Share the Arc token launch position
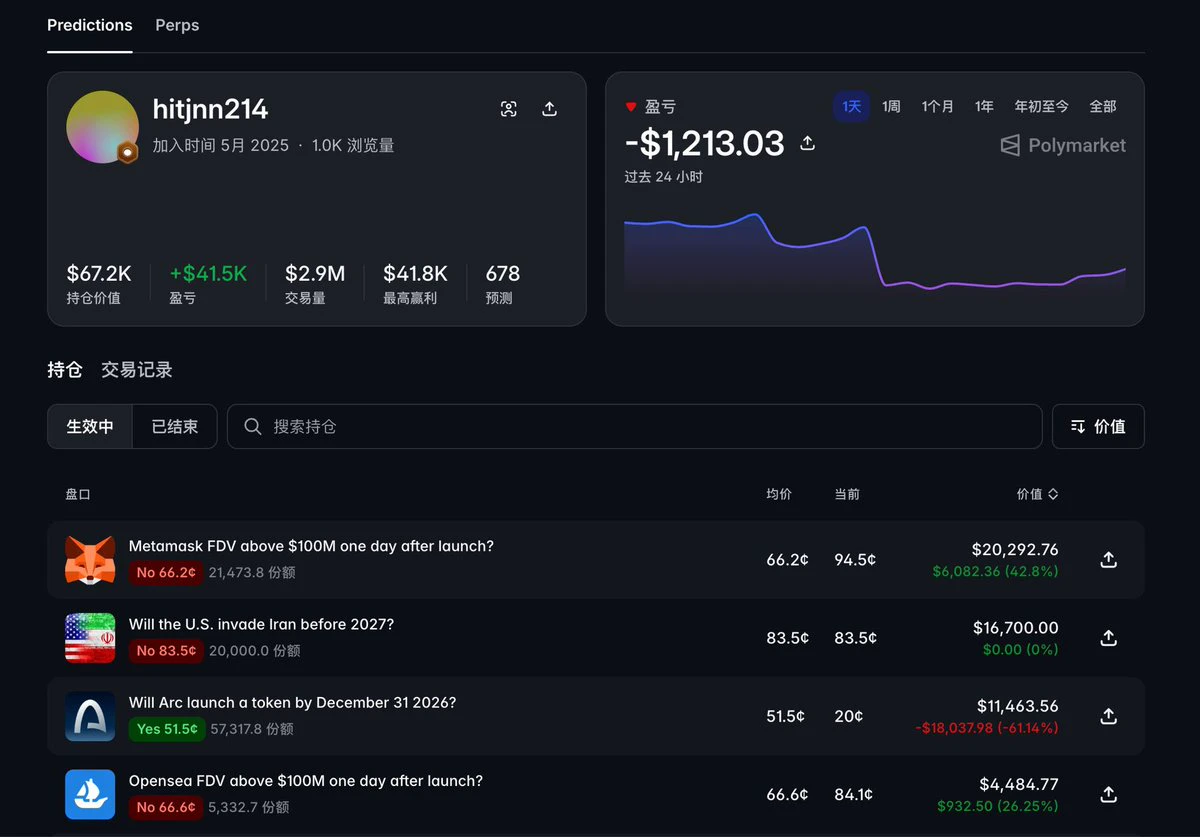Image resolution: width=1200 pixels, height=837 pixels. pyautogui.click(x=1108, y=716)
